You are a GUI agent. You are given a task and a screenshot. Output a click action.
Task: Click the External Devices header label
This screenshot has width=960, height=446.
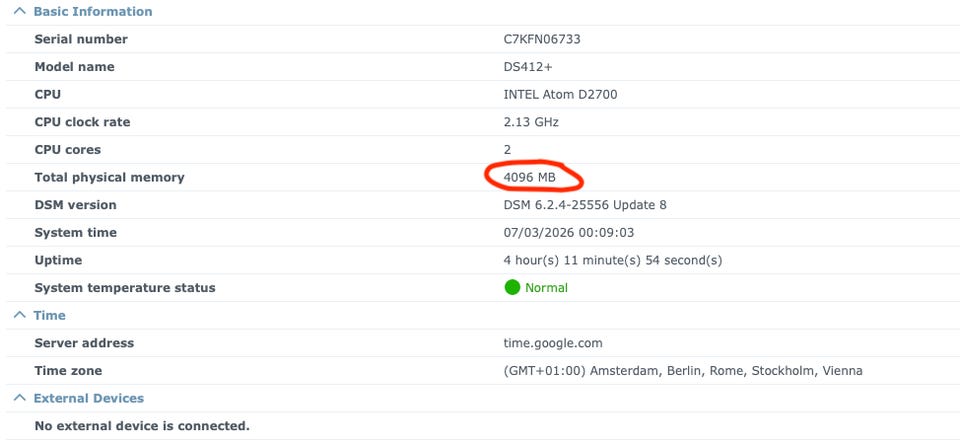[x=89, y=398]
